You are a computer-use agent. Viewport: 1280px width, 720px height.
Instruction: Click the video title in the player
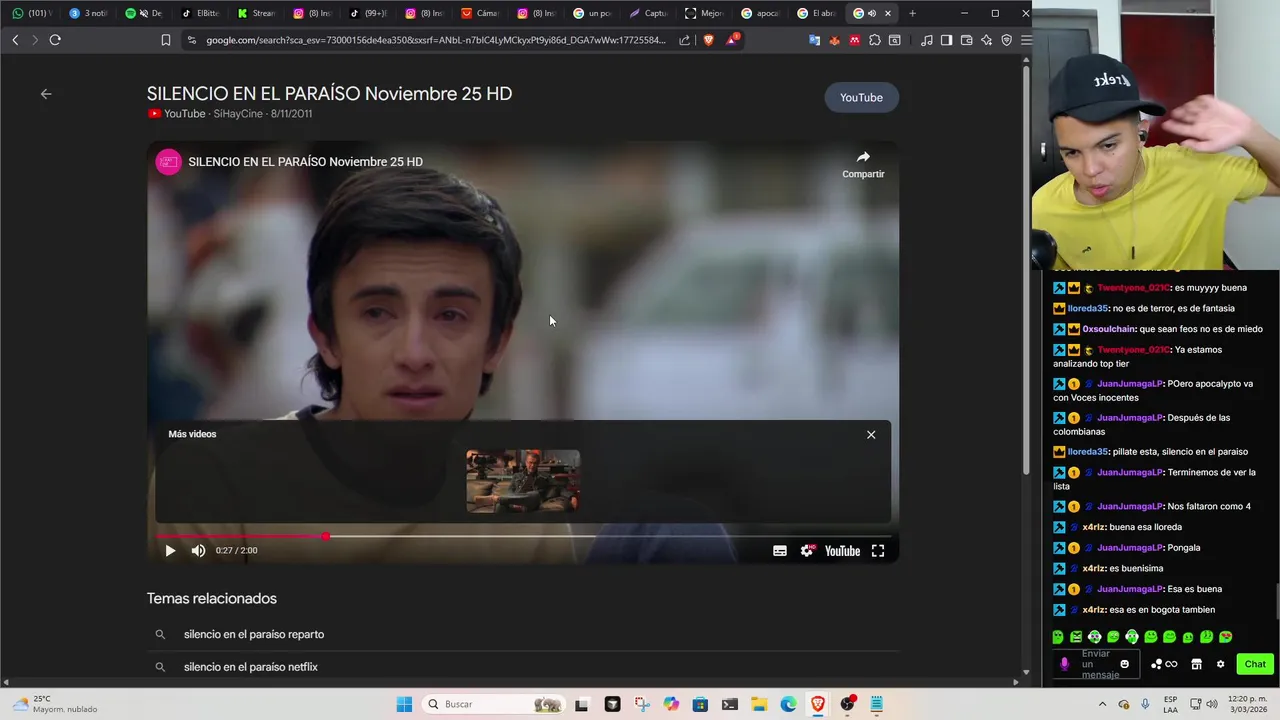(305, 161)
